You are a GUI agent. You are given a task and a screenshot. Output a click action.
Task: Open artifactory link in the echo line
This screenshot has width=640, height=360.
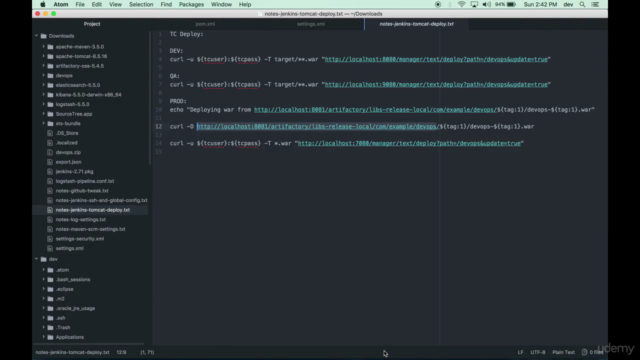tap(375, 110)
